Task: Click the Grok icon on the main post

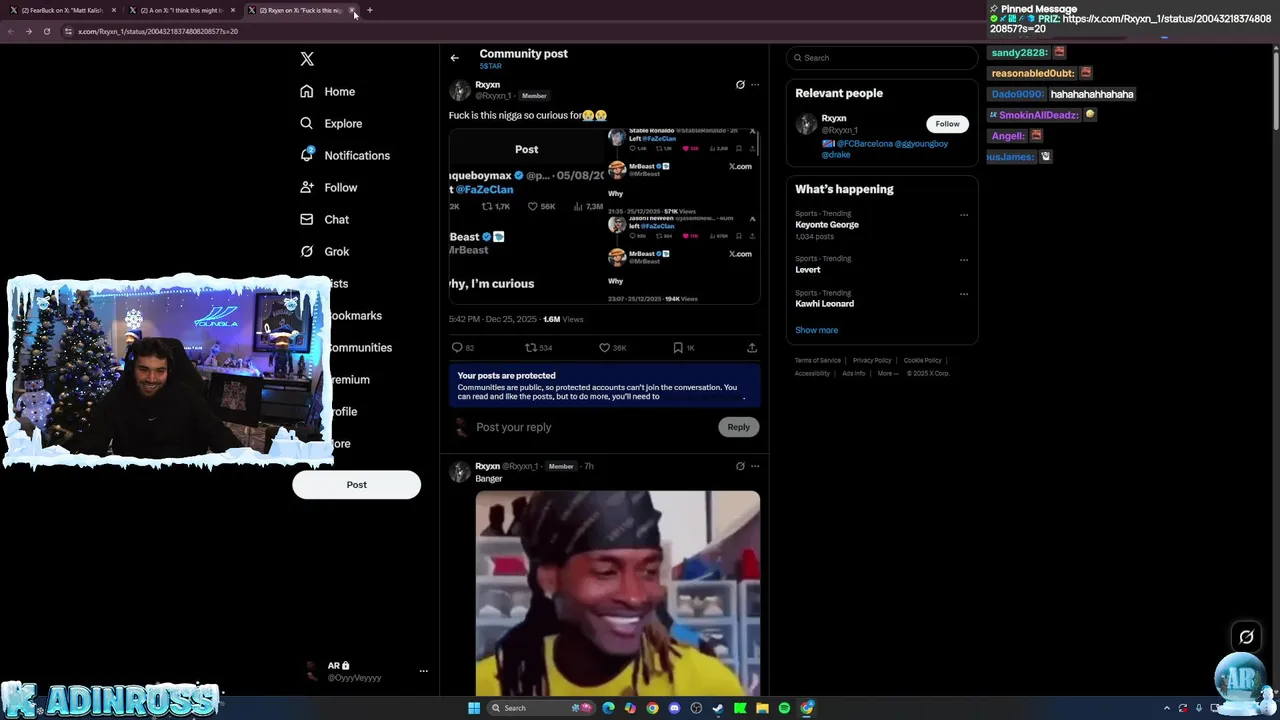Action: pos(740,85)
